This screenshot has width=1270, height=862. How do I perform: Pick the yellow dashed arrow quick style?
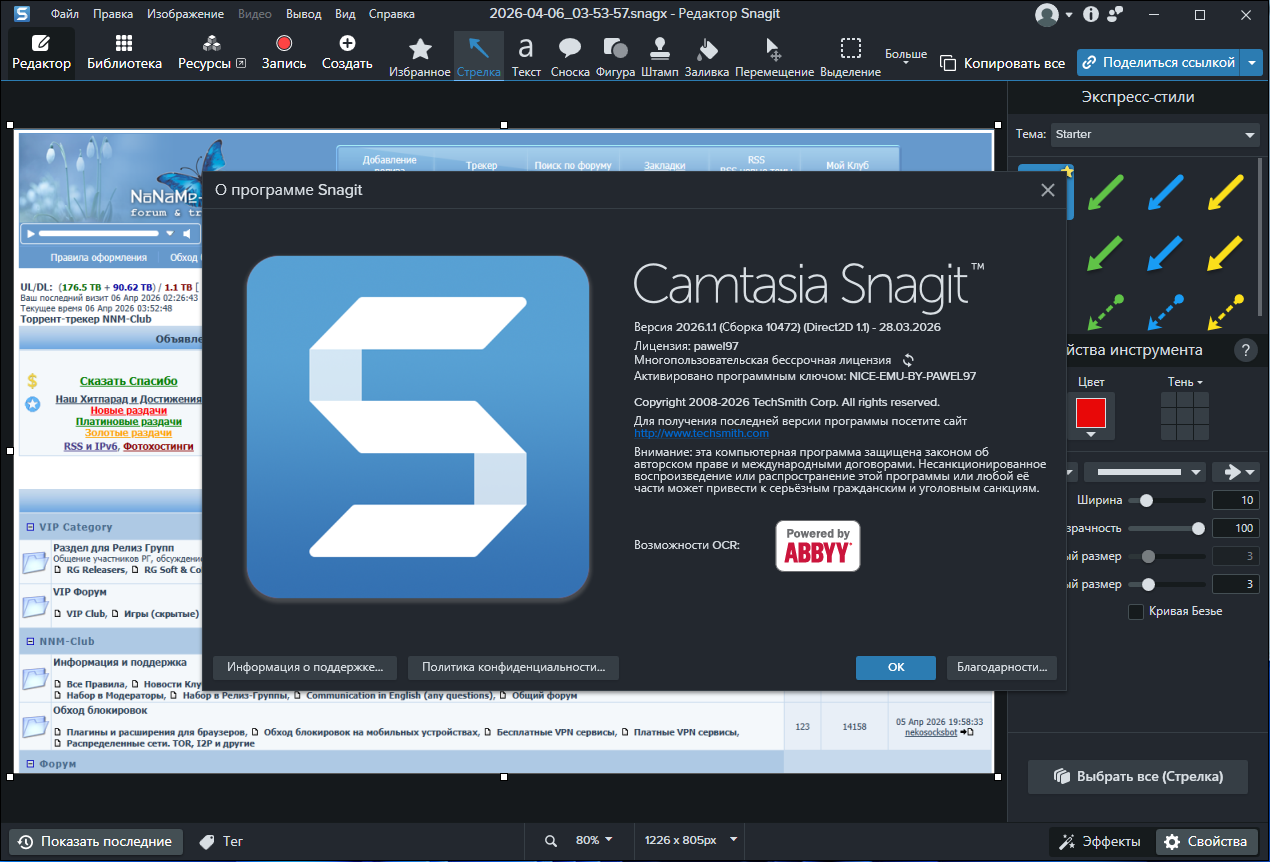[x=1225, y=312]
